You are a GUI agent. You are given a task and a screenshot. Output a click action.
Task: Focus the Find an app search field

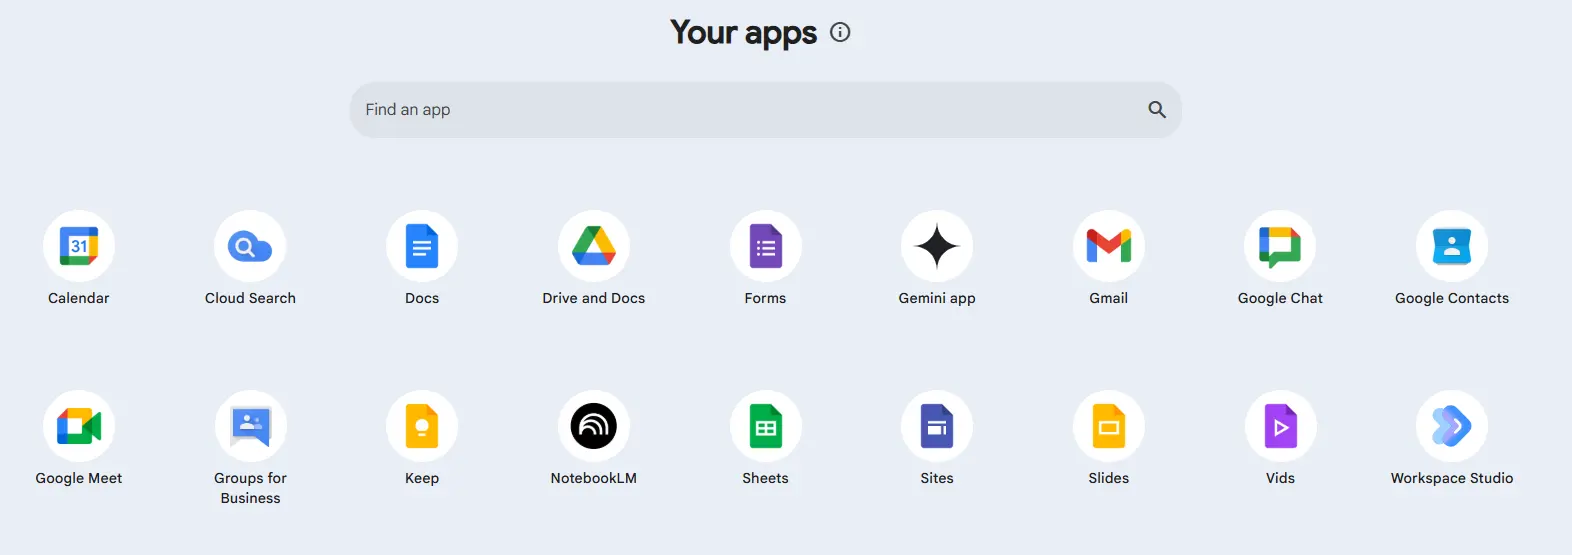coord(766,110)
